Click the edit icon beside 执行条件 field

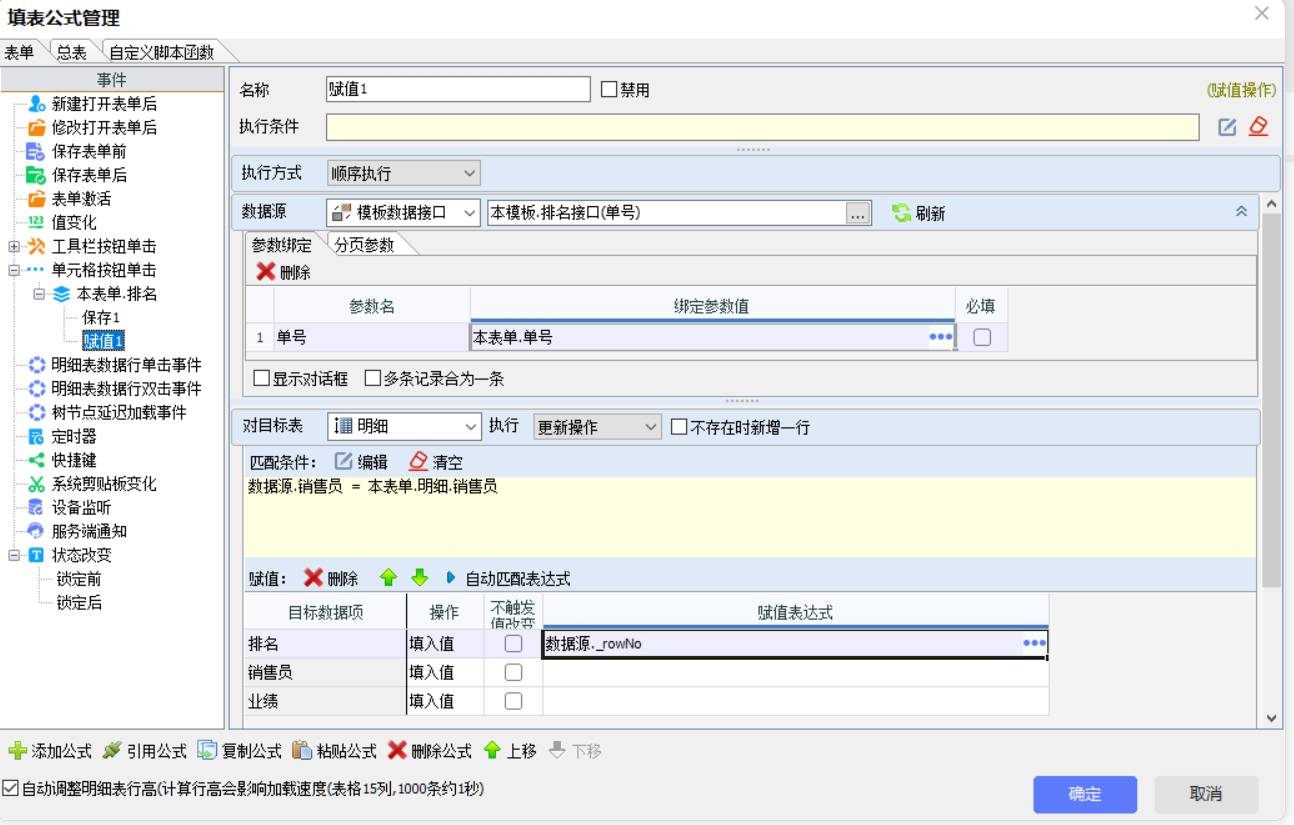[x=1227, y=127]
